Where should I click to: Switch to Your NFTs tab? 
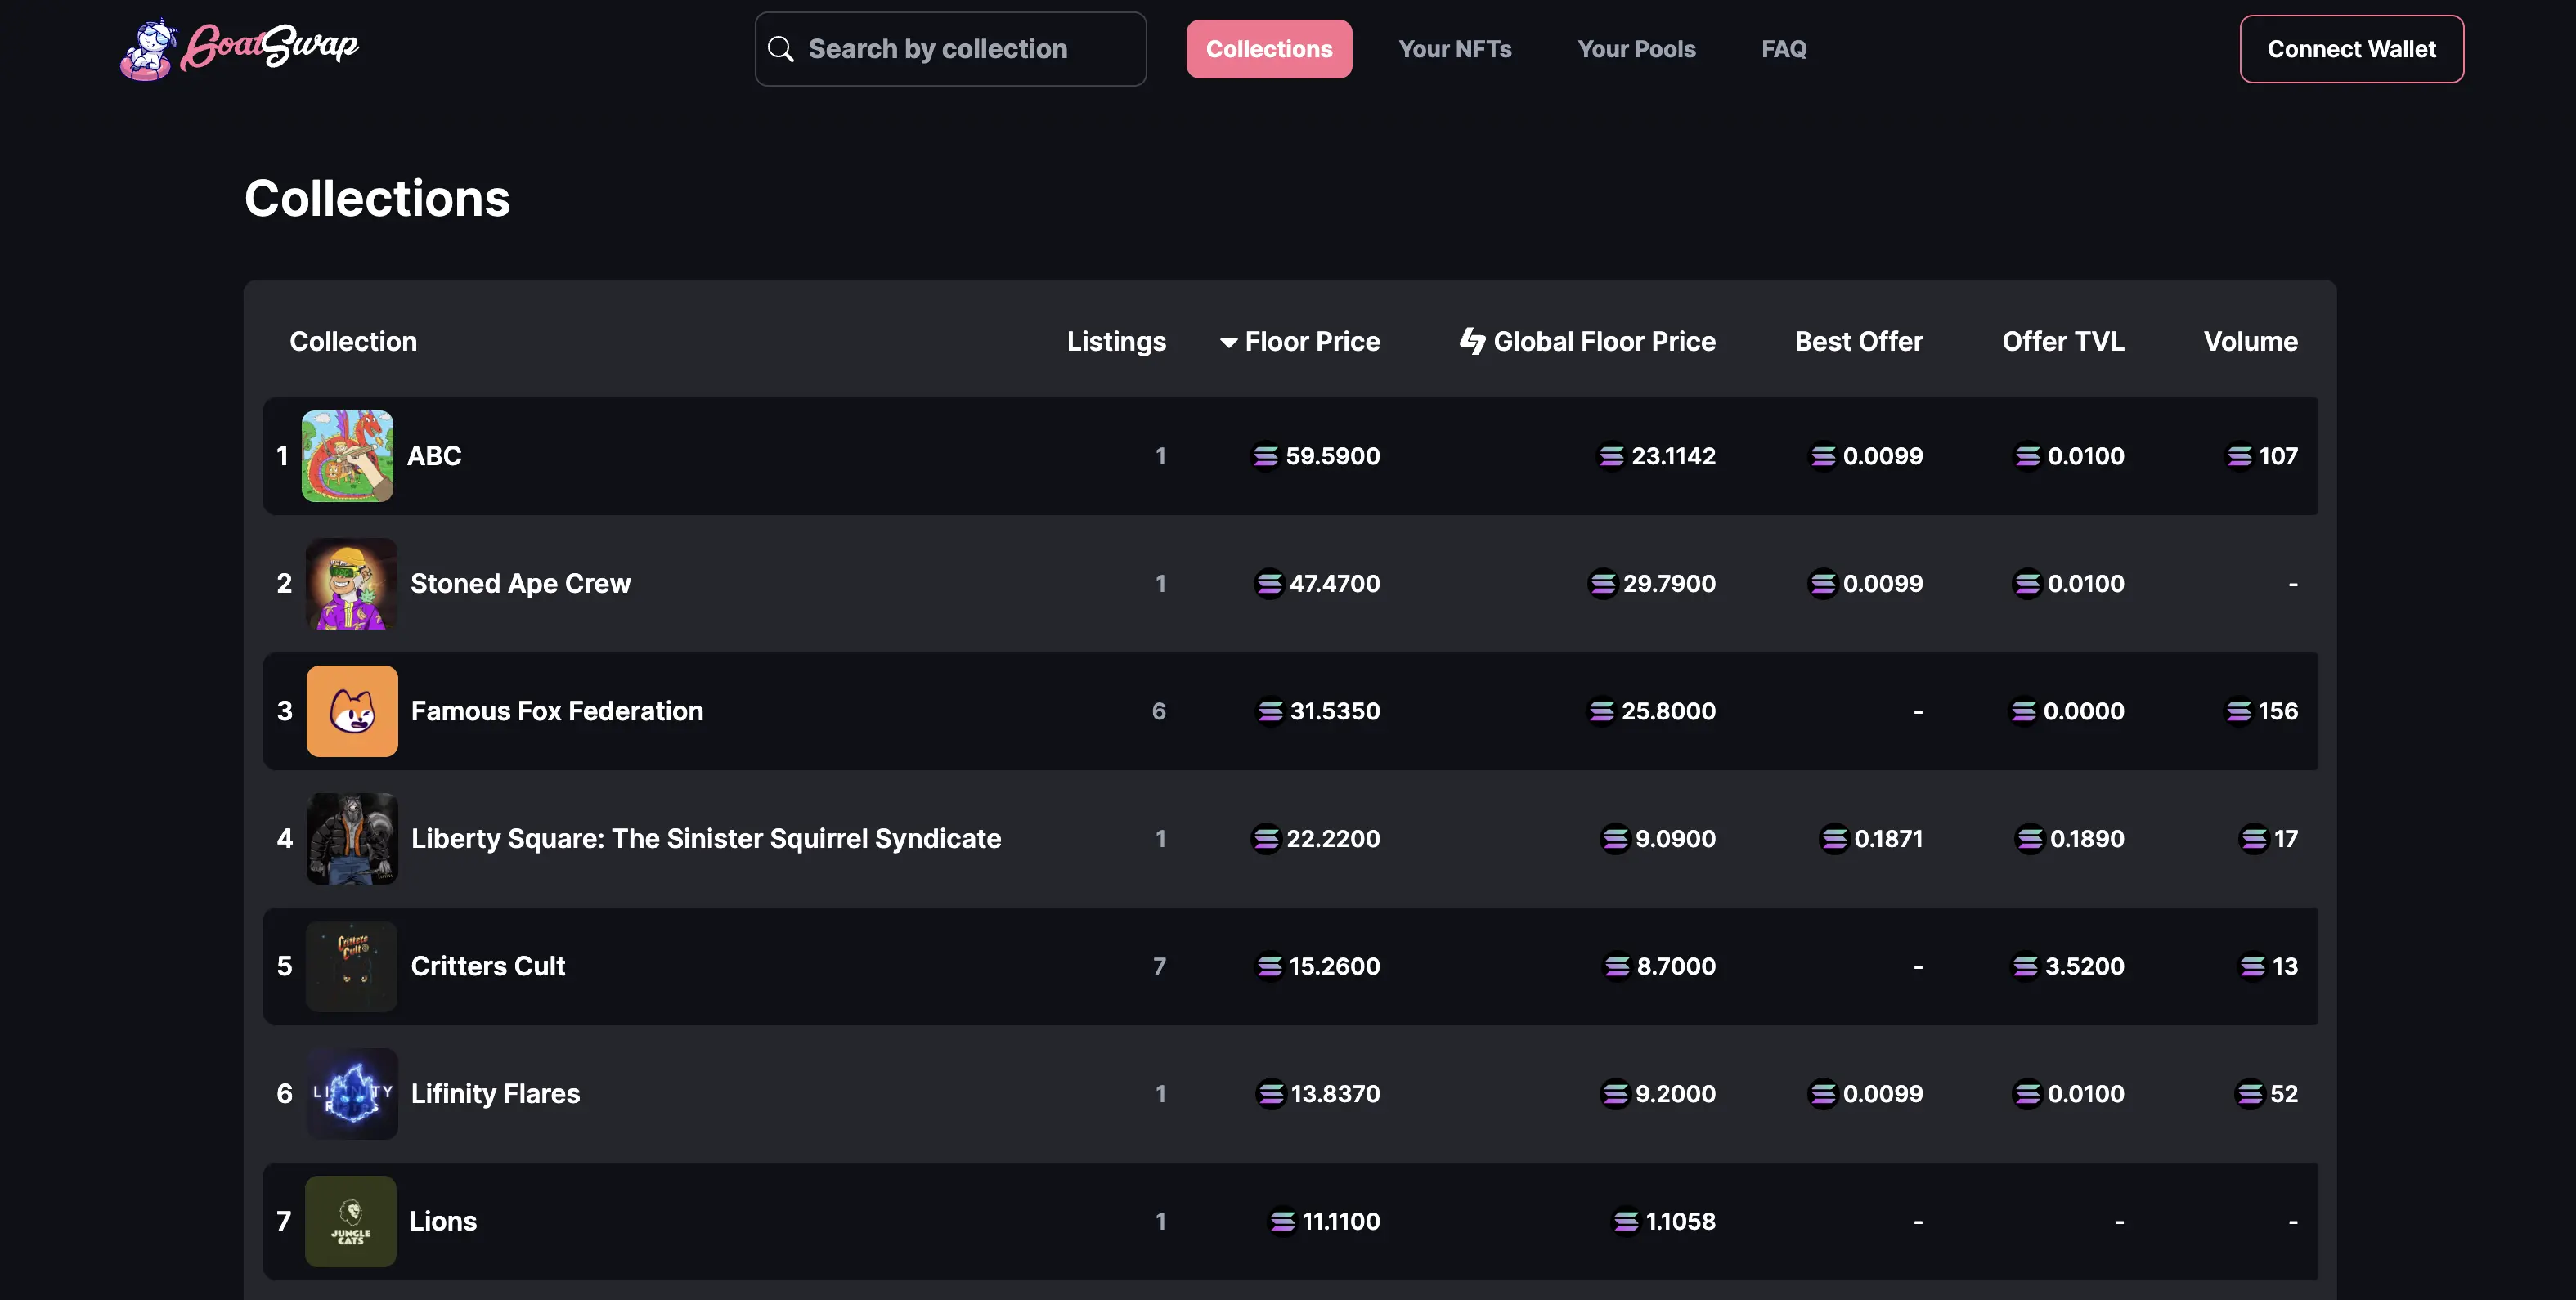click(1454, 49)
